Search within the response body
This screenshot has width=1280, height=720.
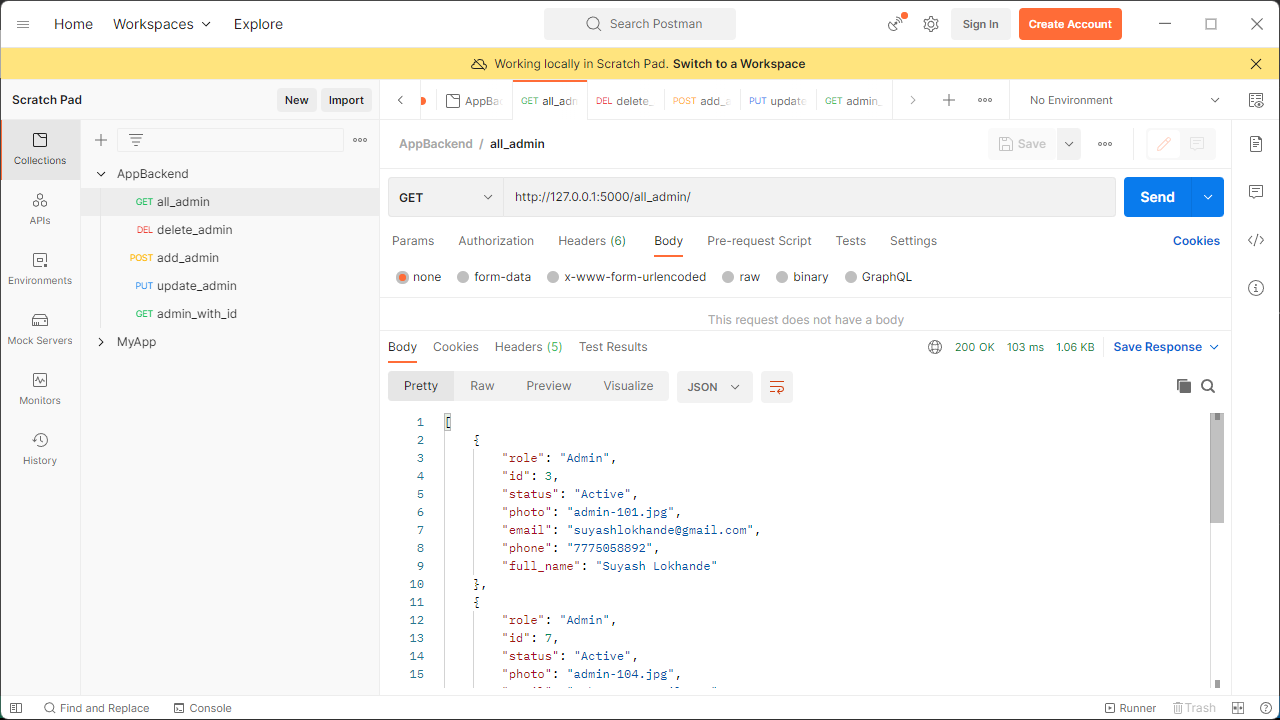[1208, 386]
